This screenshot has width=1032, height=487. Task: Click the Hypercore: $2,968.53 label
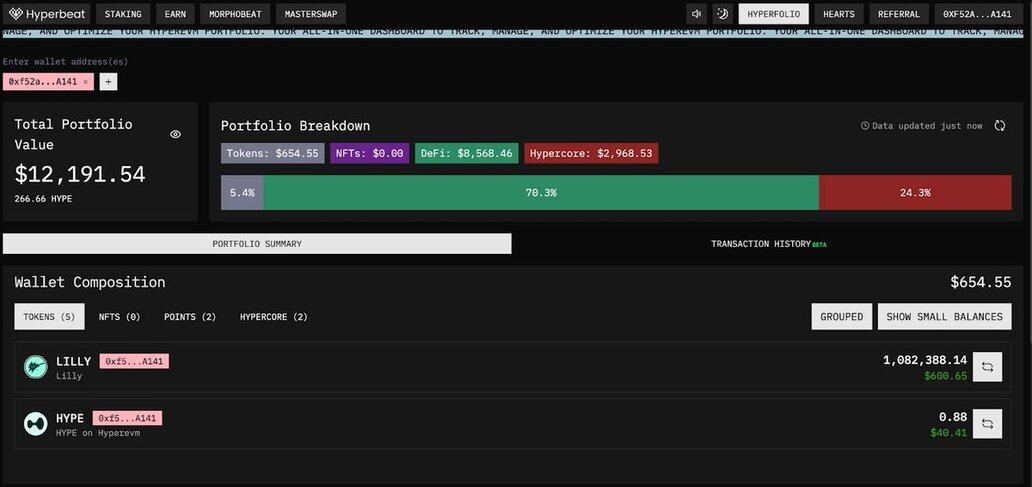(591, 154)
